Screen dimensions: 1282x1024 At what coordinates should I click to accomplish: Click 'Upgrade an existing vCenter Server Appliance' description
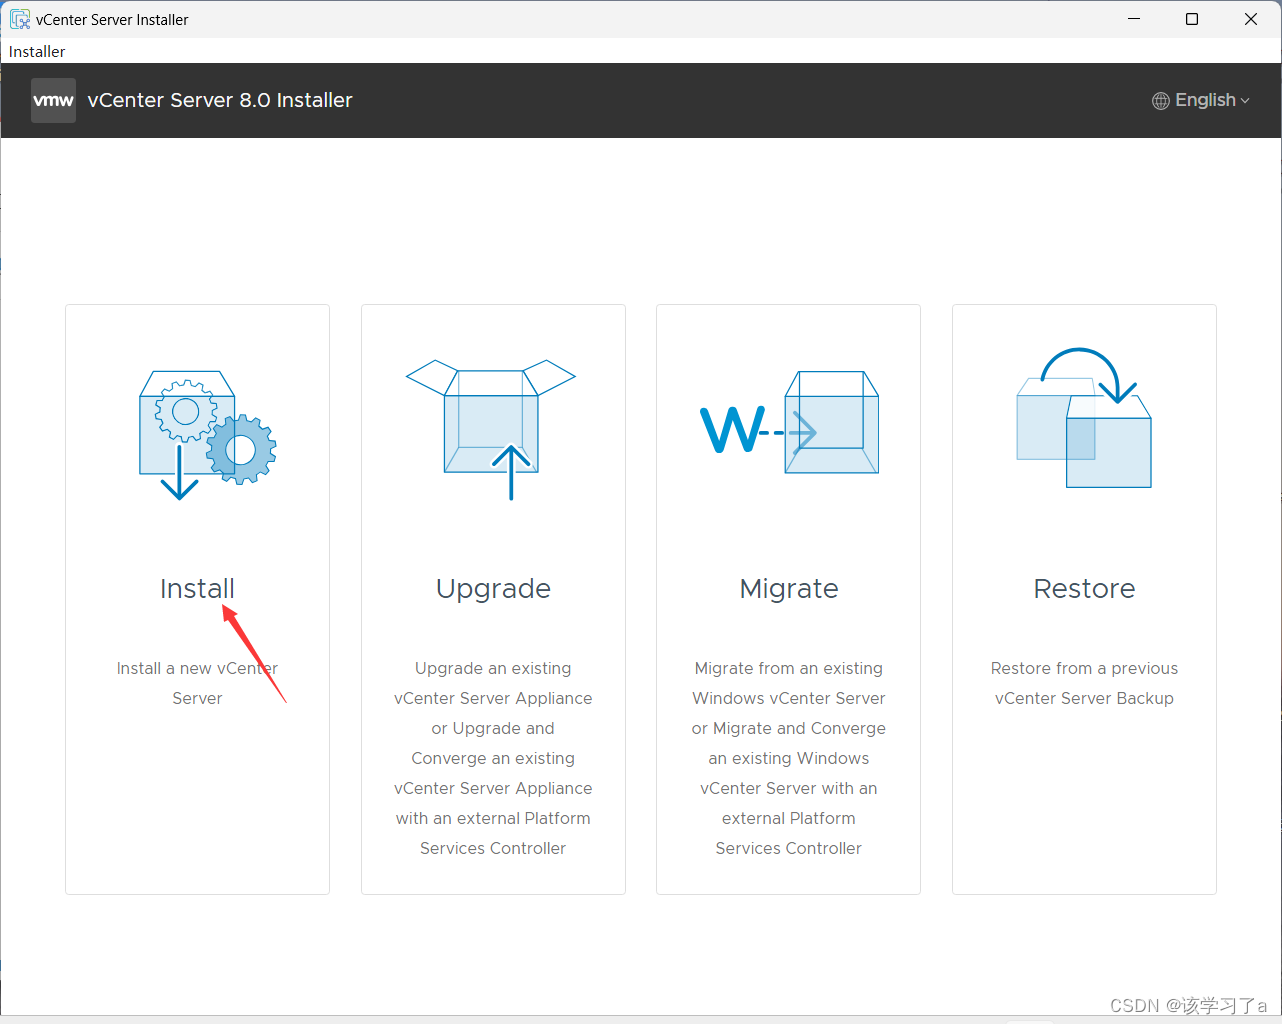click(493, 758)
